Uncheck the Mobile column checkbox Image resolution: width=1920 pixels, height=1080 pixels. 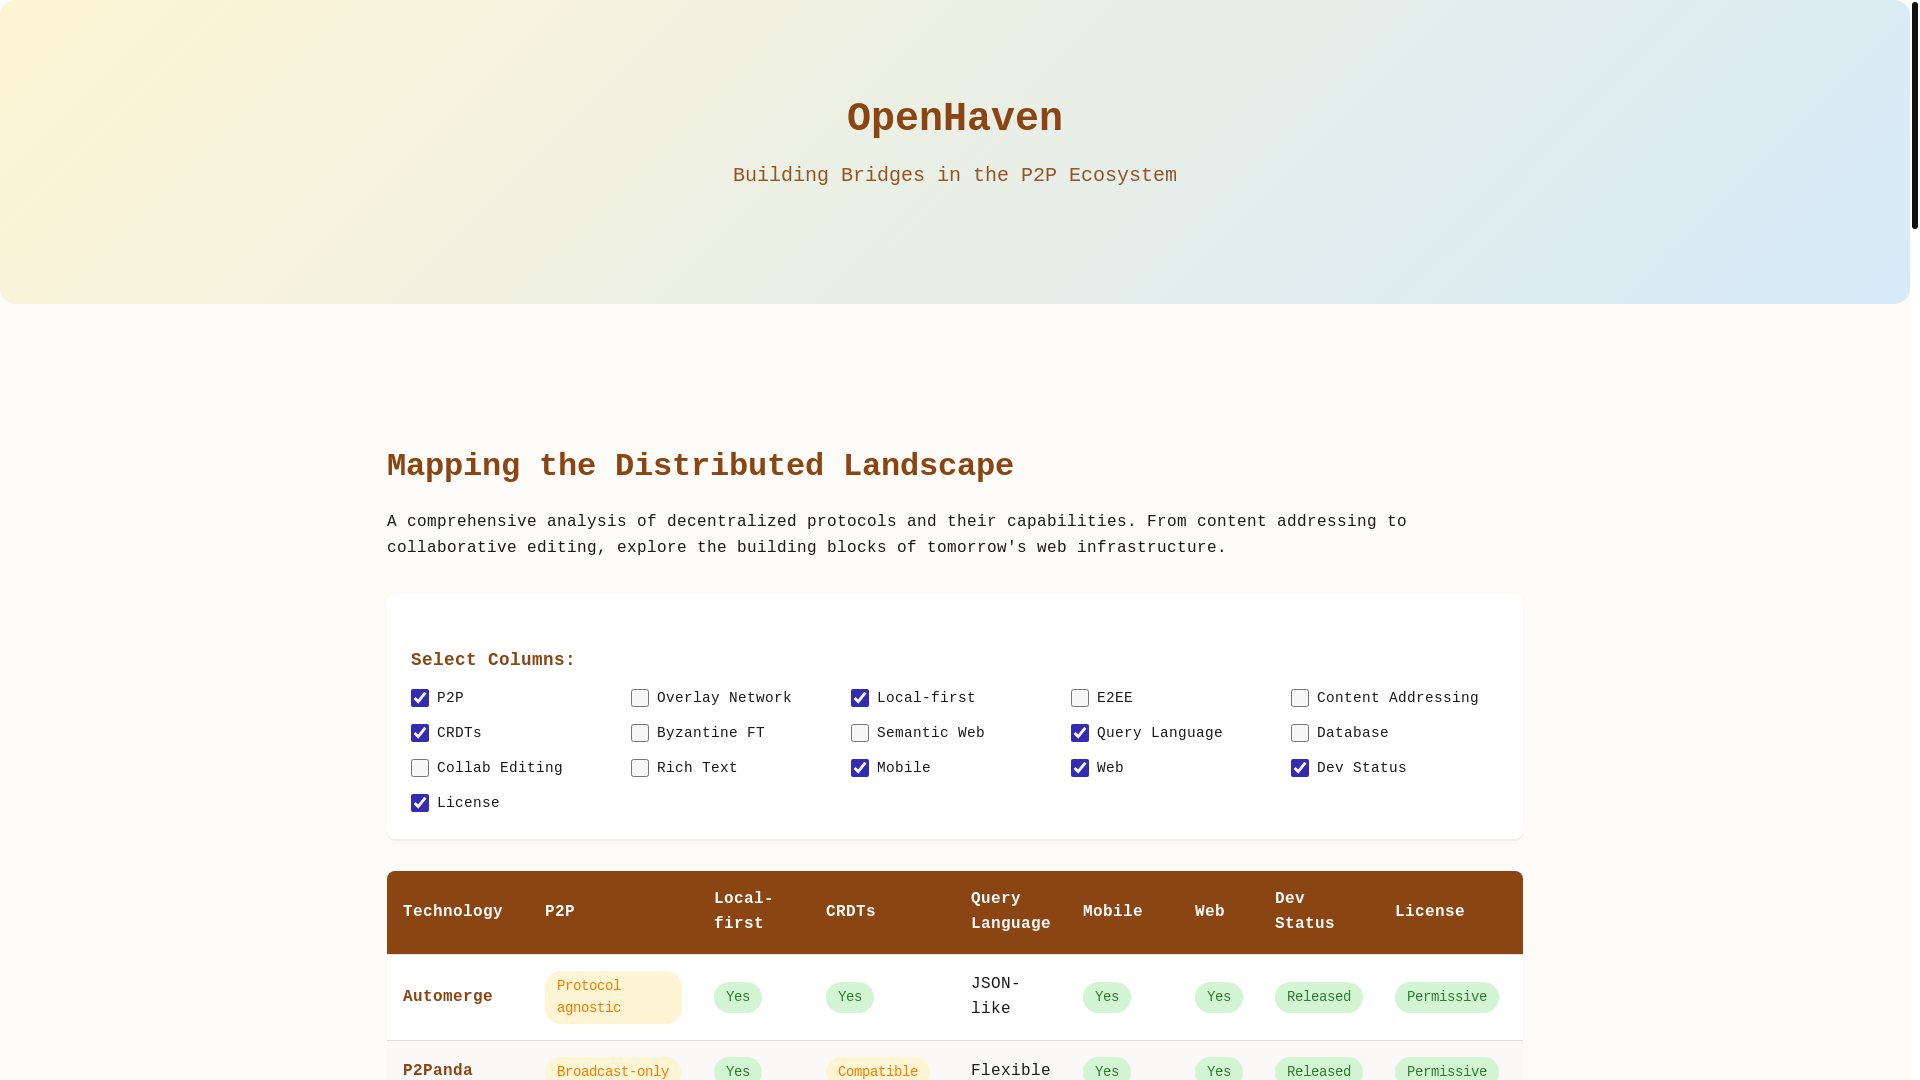[860, 768]
